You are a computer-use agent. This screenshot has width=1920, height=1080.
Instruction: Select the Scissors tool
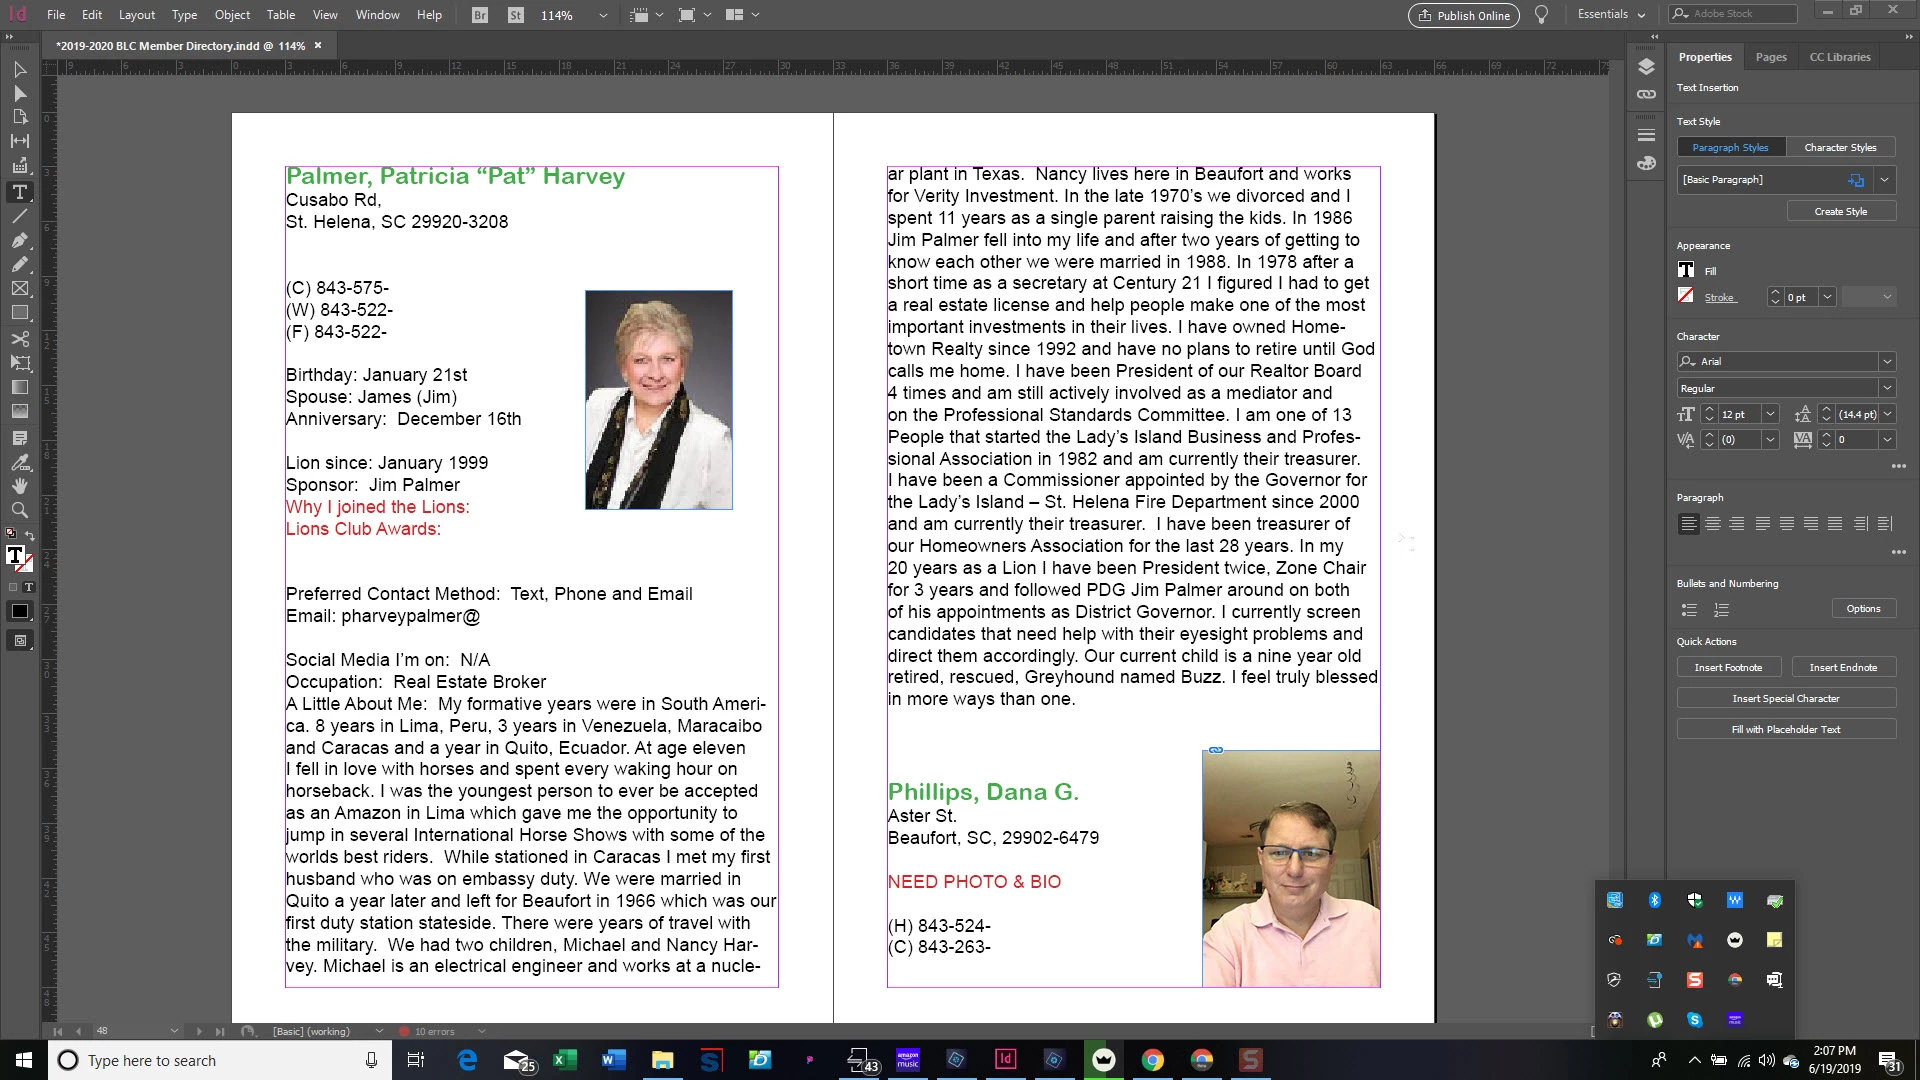click(19, 338)
